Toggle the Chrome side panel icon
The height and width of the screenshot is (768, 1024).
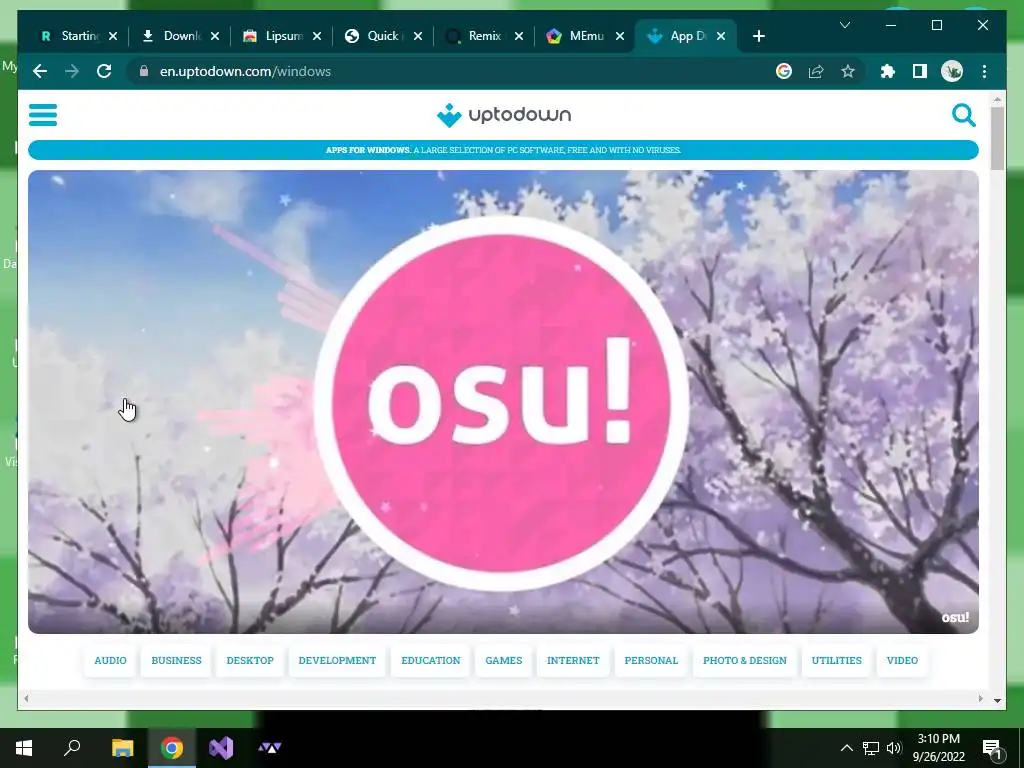920,71
